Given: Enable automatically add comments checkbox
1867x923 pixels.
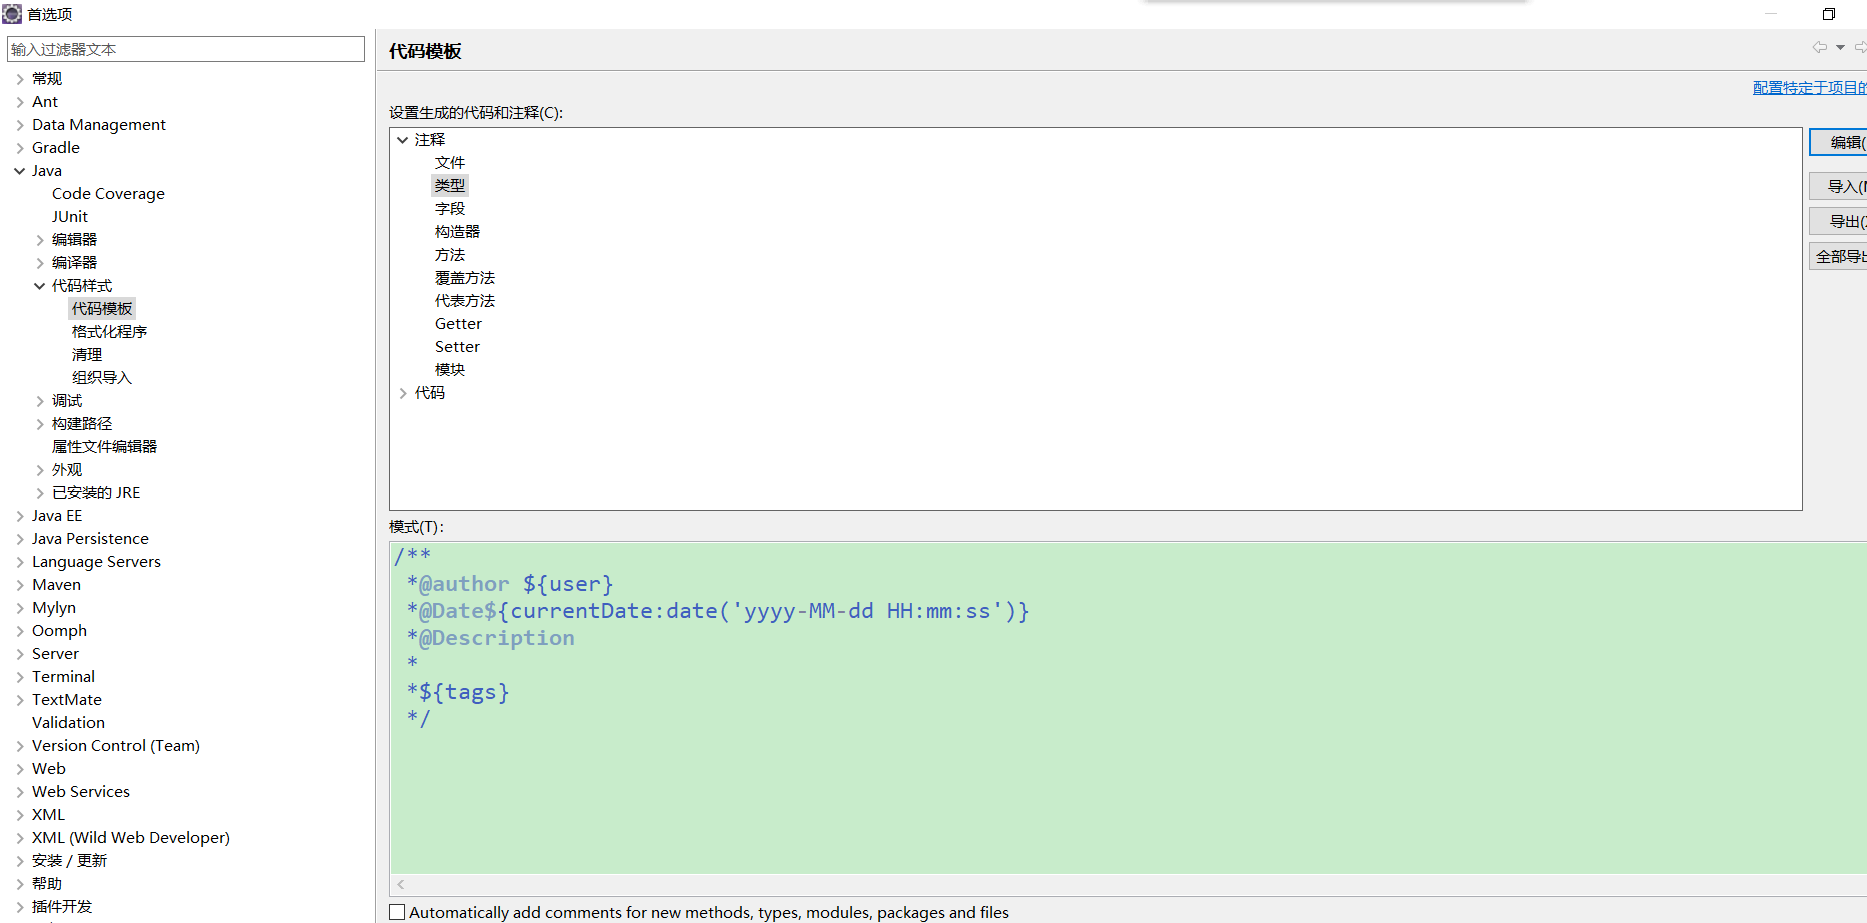Looking at the screenshot, I should [x=397, y=912].
